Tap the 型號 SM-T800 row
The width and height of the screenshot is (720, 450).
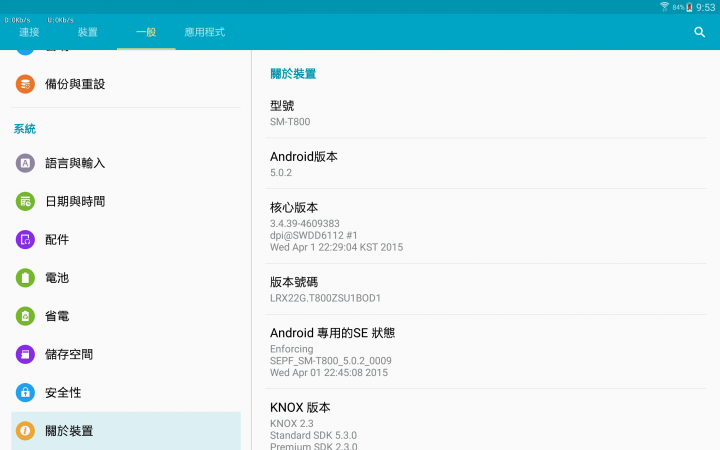pyautogui.click(x=486, y=113)
